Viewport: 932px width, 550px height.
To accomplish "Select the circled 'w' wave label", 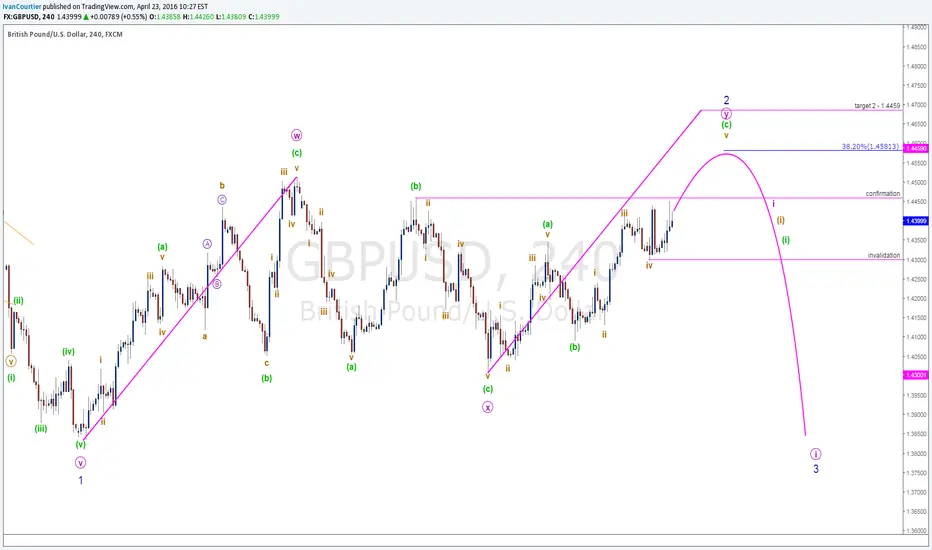I will point(297,136).
